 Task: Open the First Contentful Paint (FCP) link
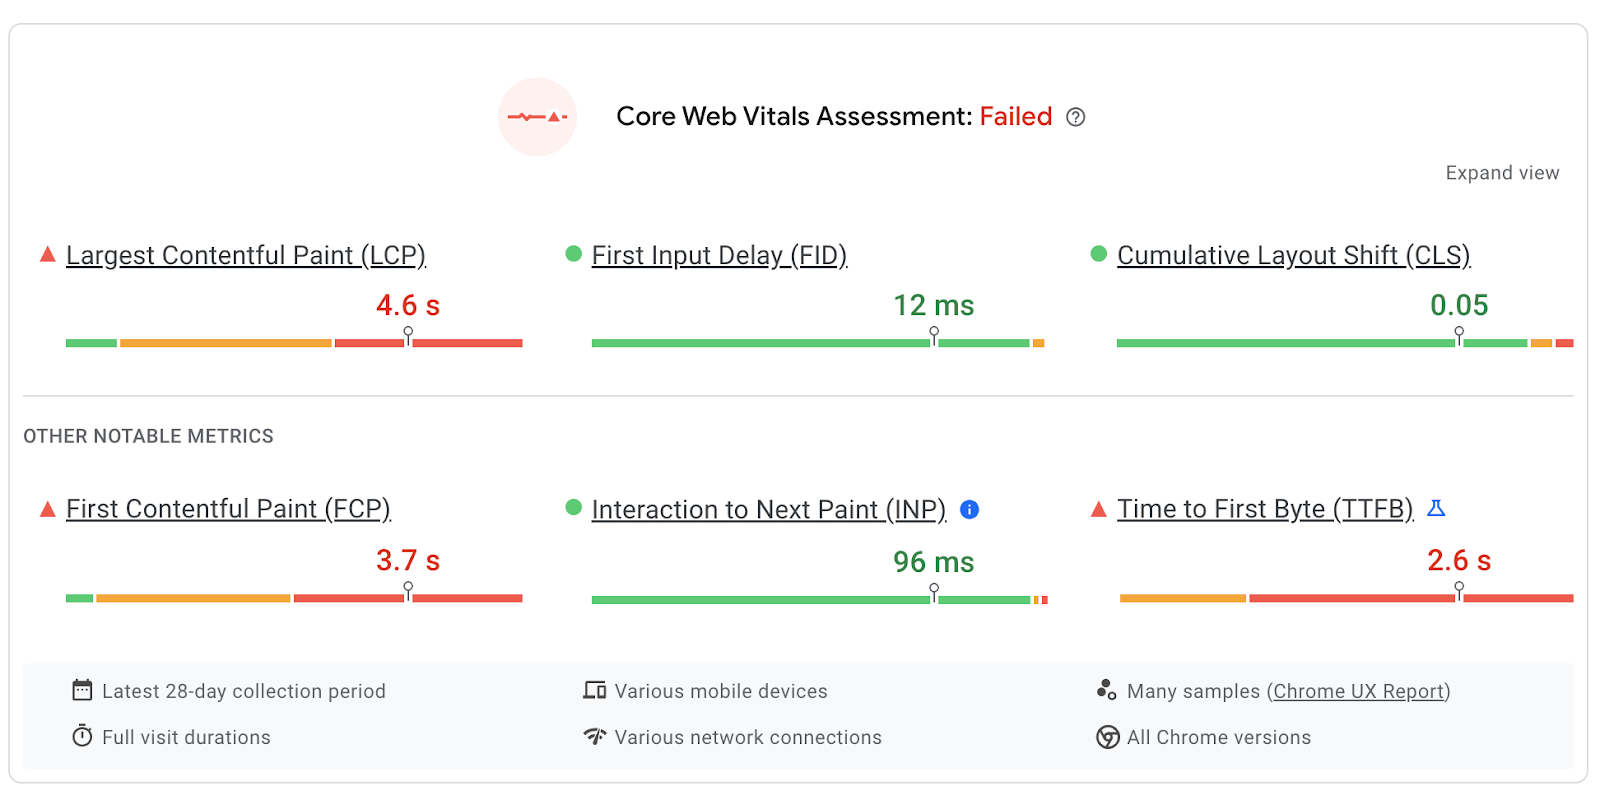[228, 509]
